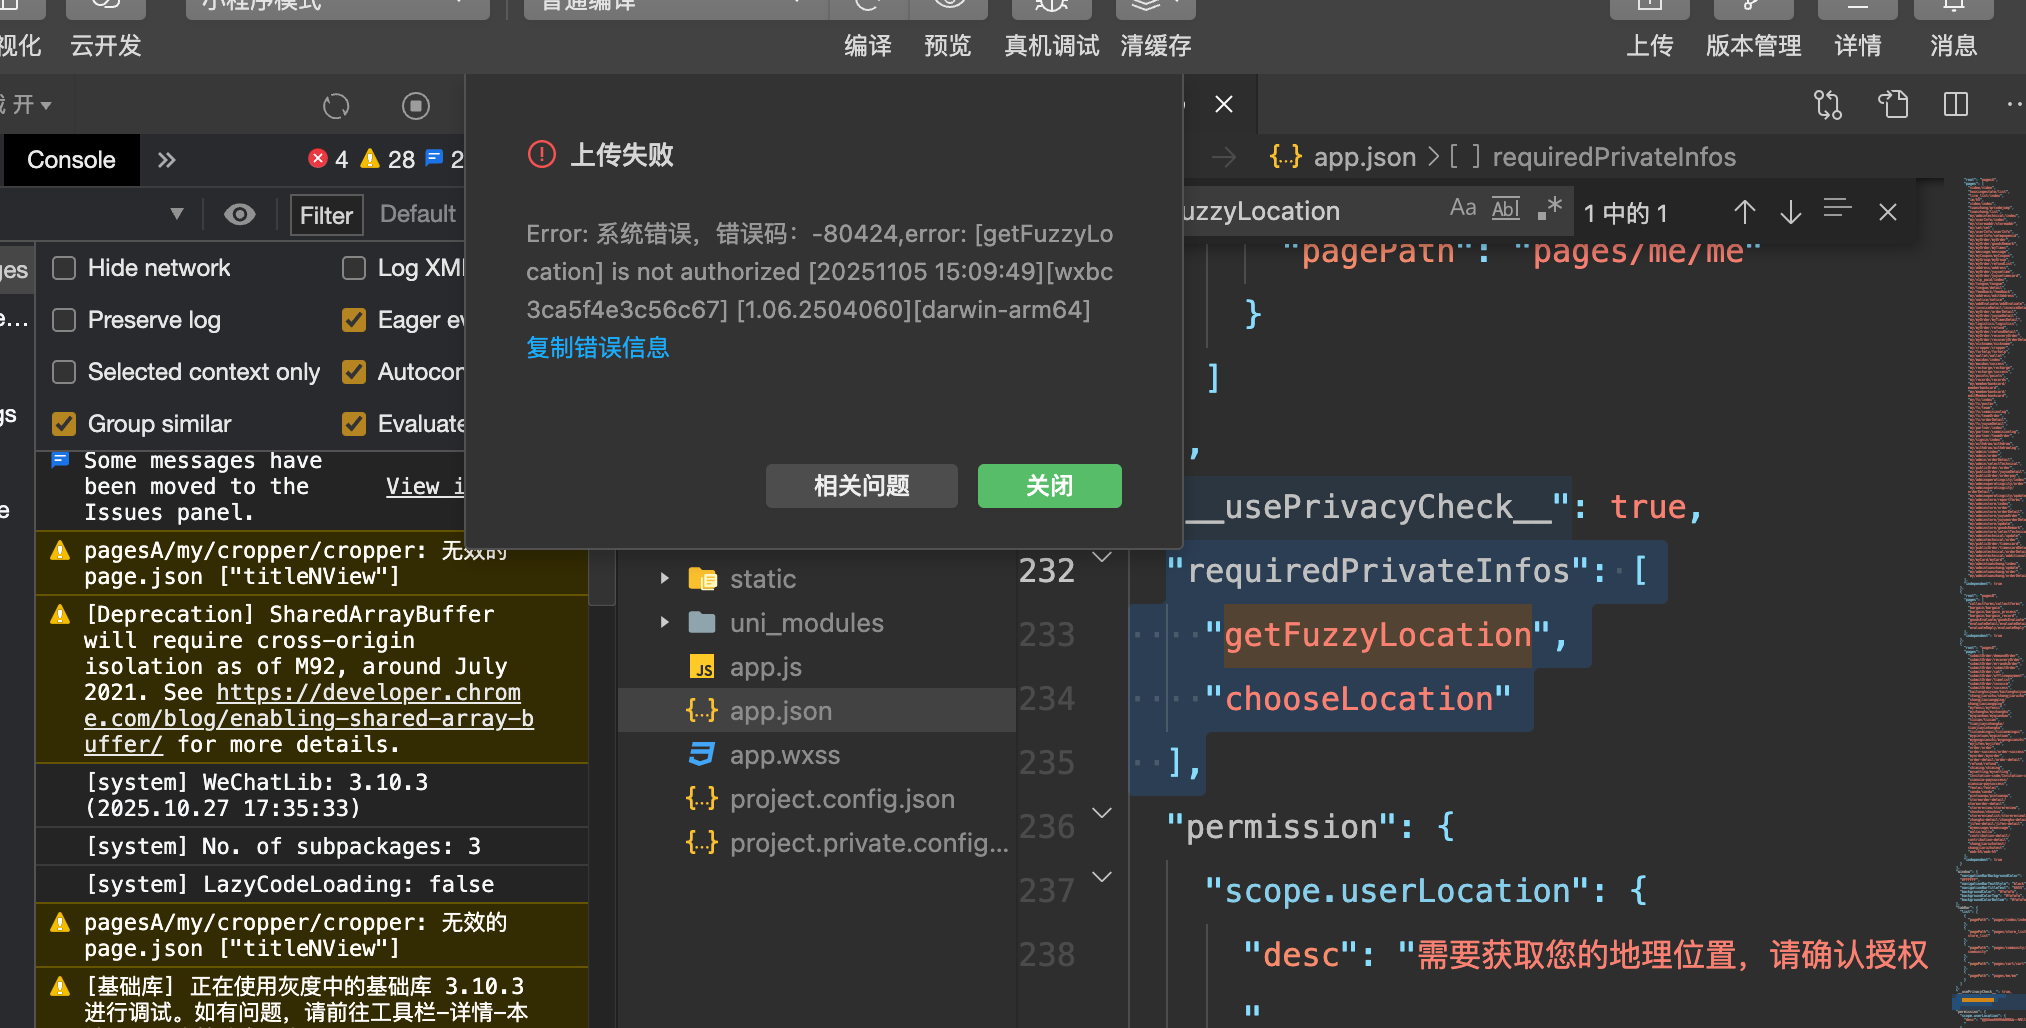The image size is (2026, 1028).
Task: Click the forward navigation arrow in breadcrumb
Action: coord(1224,157)
